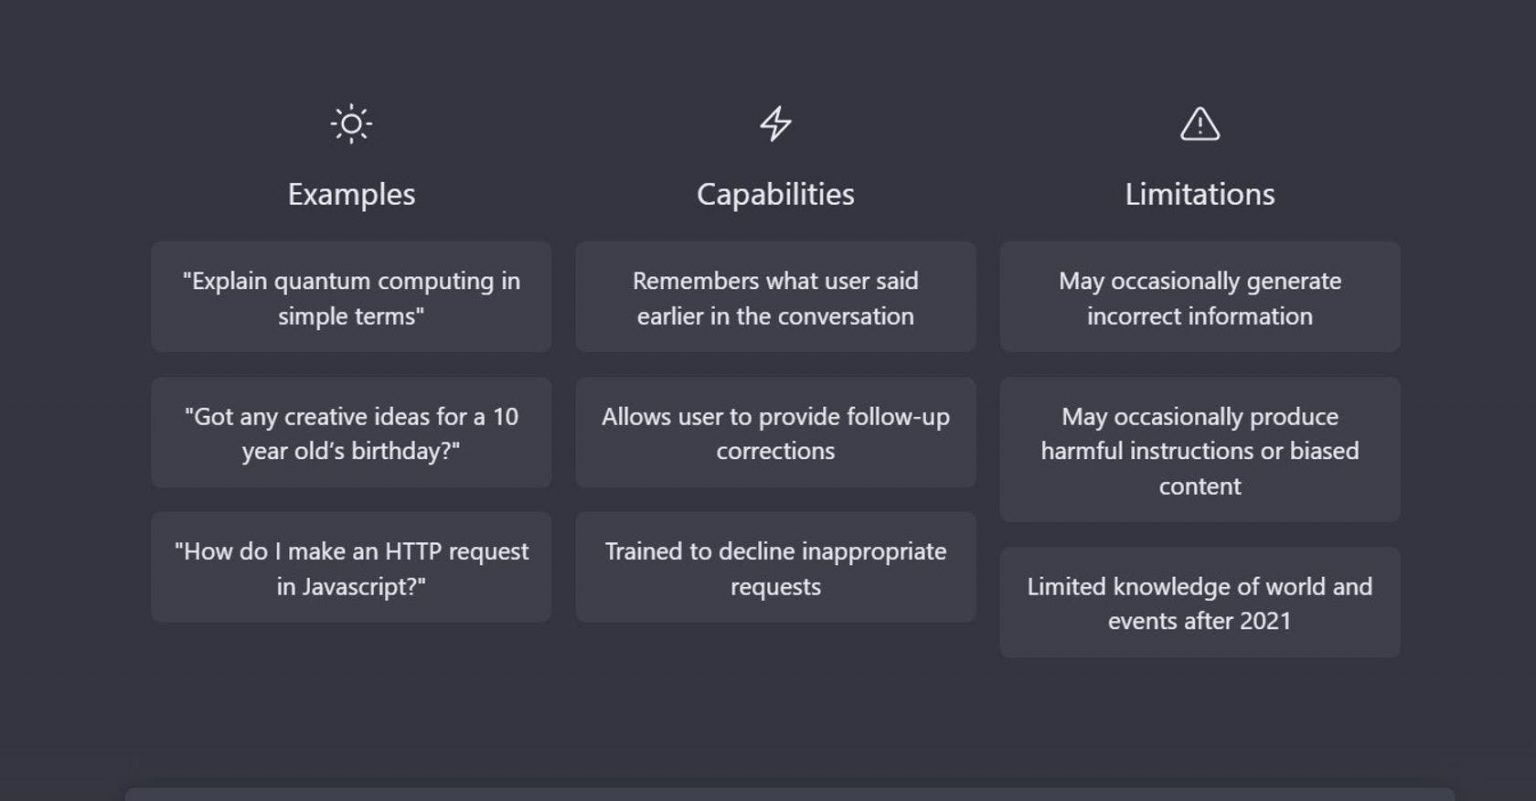Try the Javascript HTTP request suggestion
Screen dimensions: 1536x801
click(x=351, y=568)
